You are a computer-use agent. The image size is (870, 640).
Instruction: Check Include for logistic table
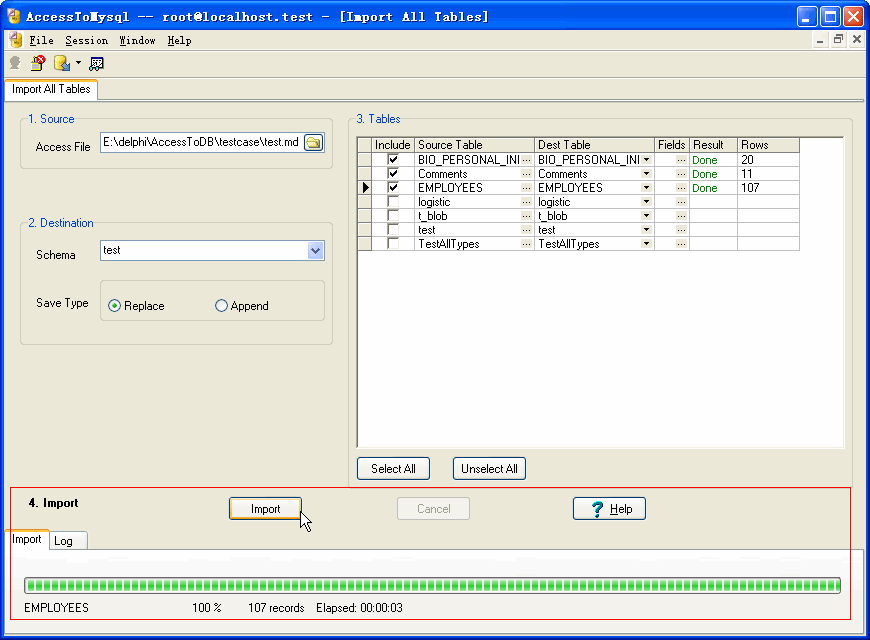point(393,201)
